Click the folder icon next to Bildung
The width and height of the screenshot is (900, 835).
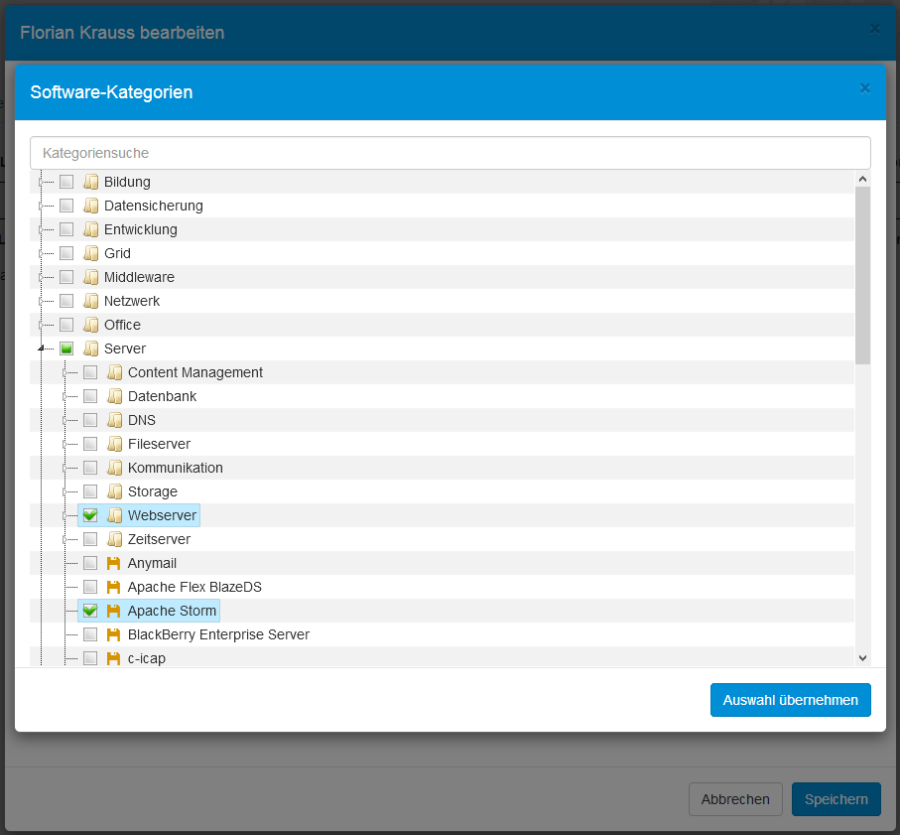point(90,181)
